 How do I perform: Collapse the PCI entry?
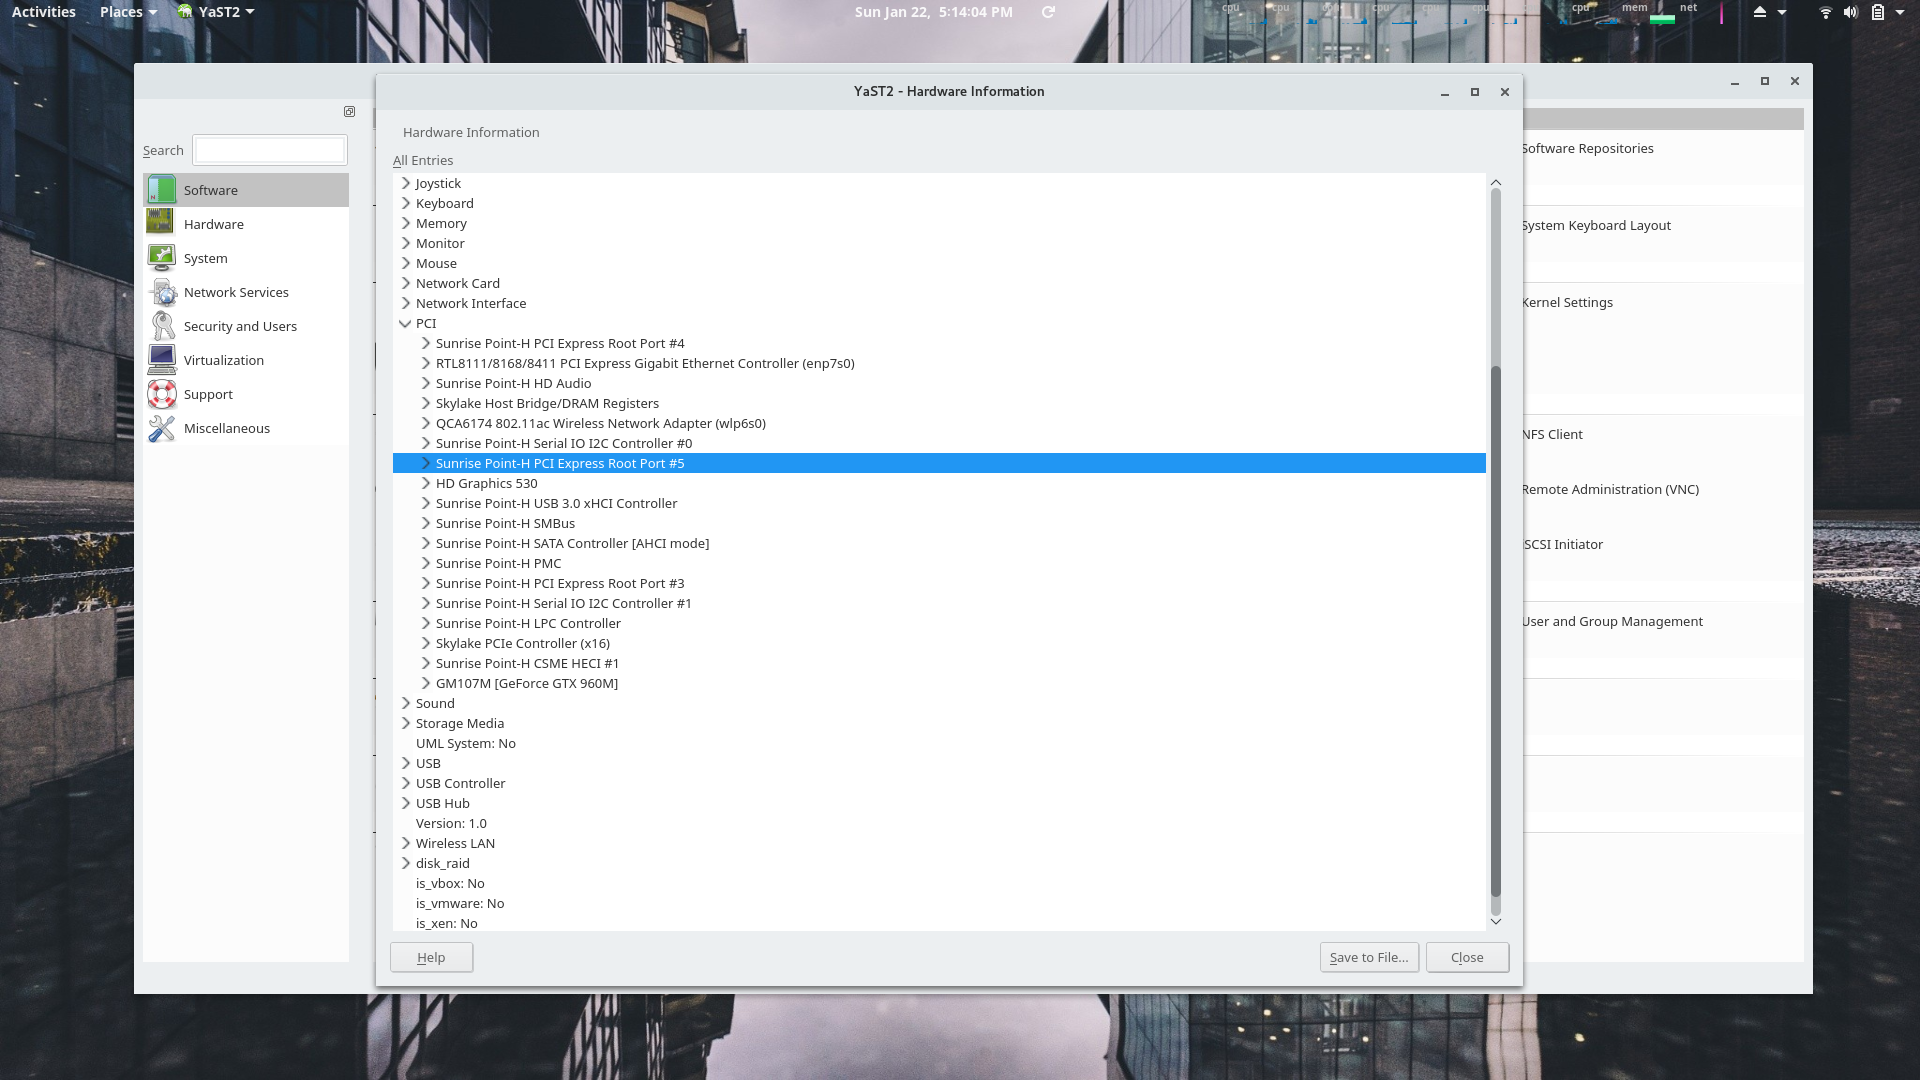(x=406, y=323)
